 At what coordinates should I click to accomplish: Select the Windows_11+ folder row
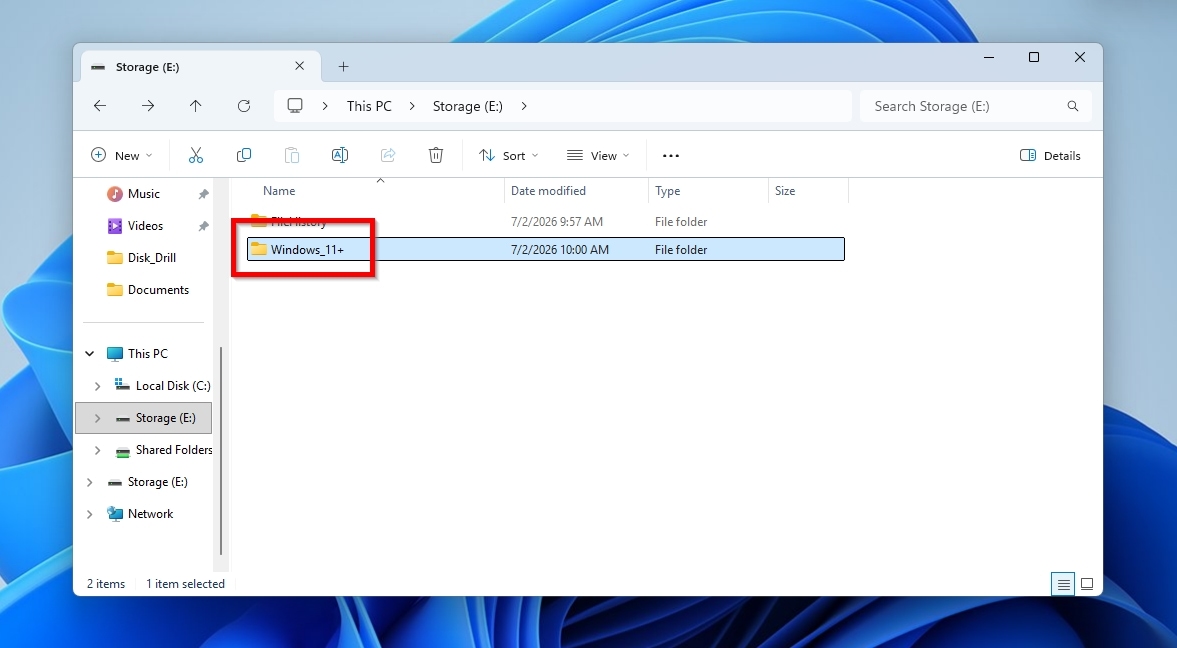tap(546, 249)
